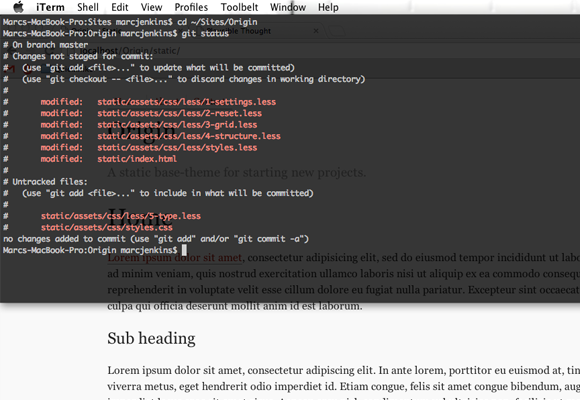Open the Apple menu
Image resolution: width=580 pixels, height=400 pixels.
[18, 7]
